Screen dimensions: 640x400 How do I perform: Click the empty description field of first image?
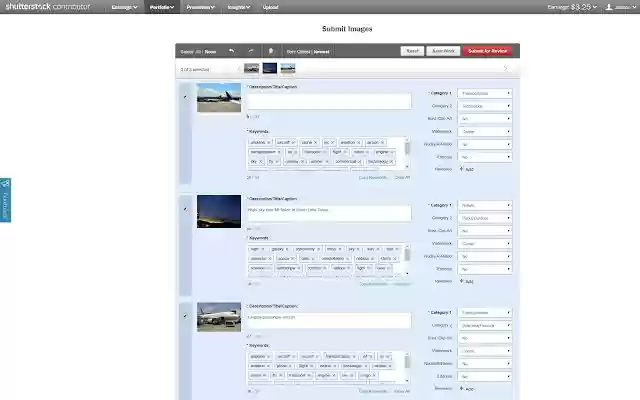click(x=329, y=101)
